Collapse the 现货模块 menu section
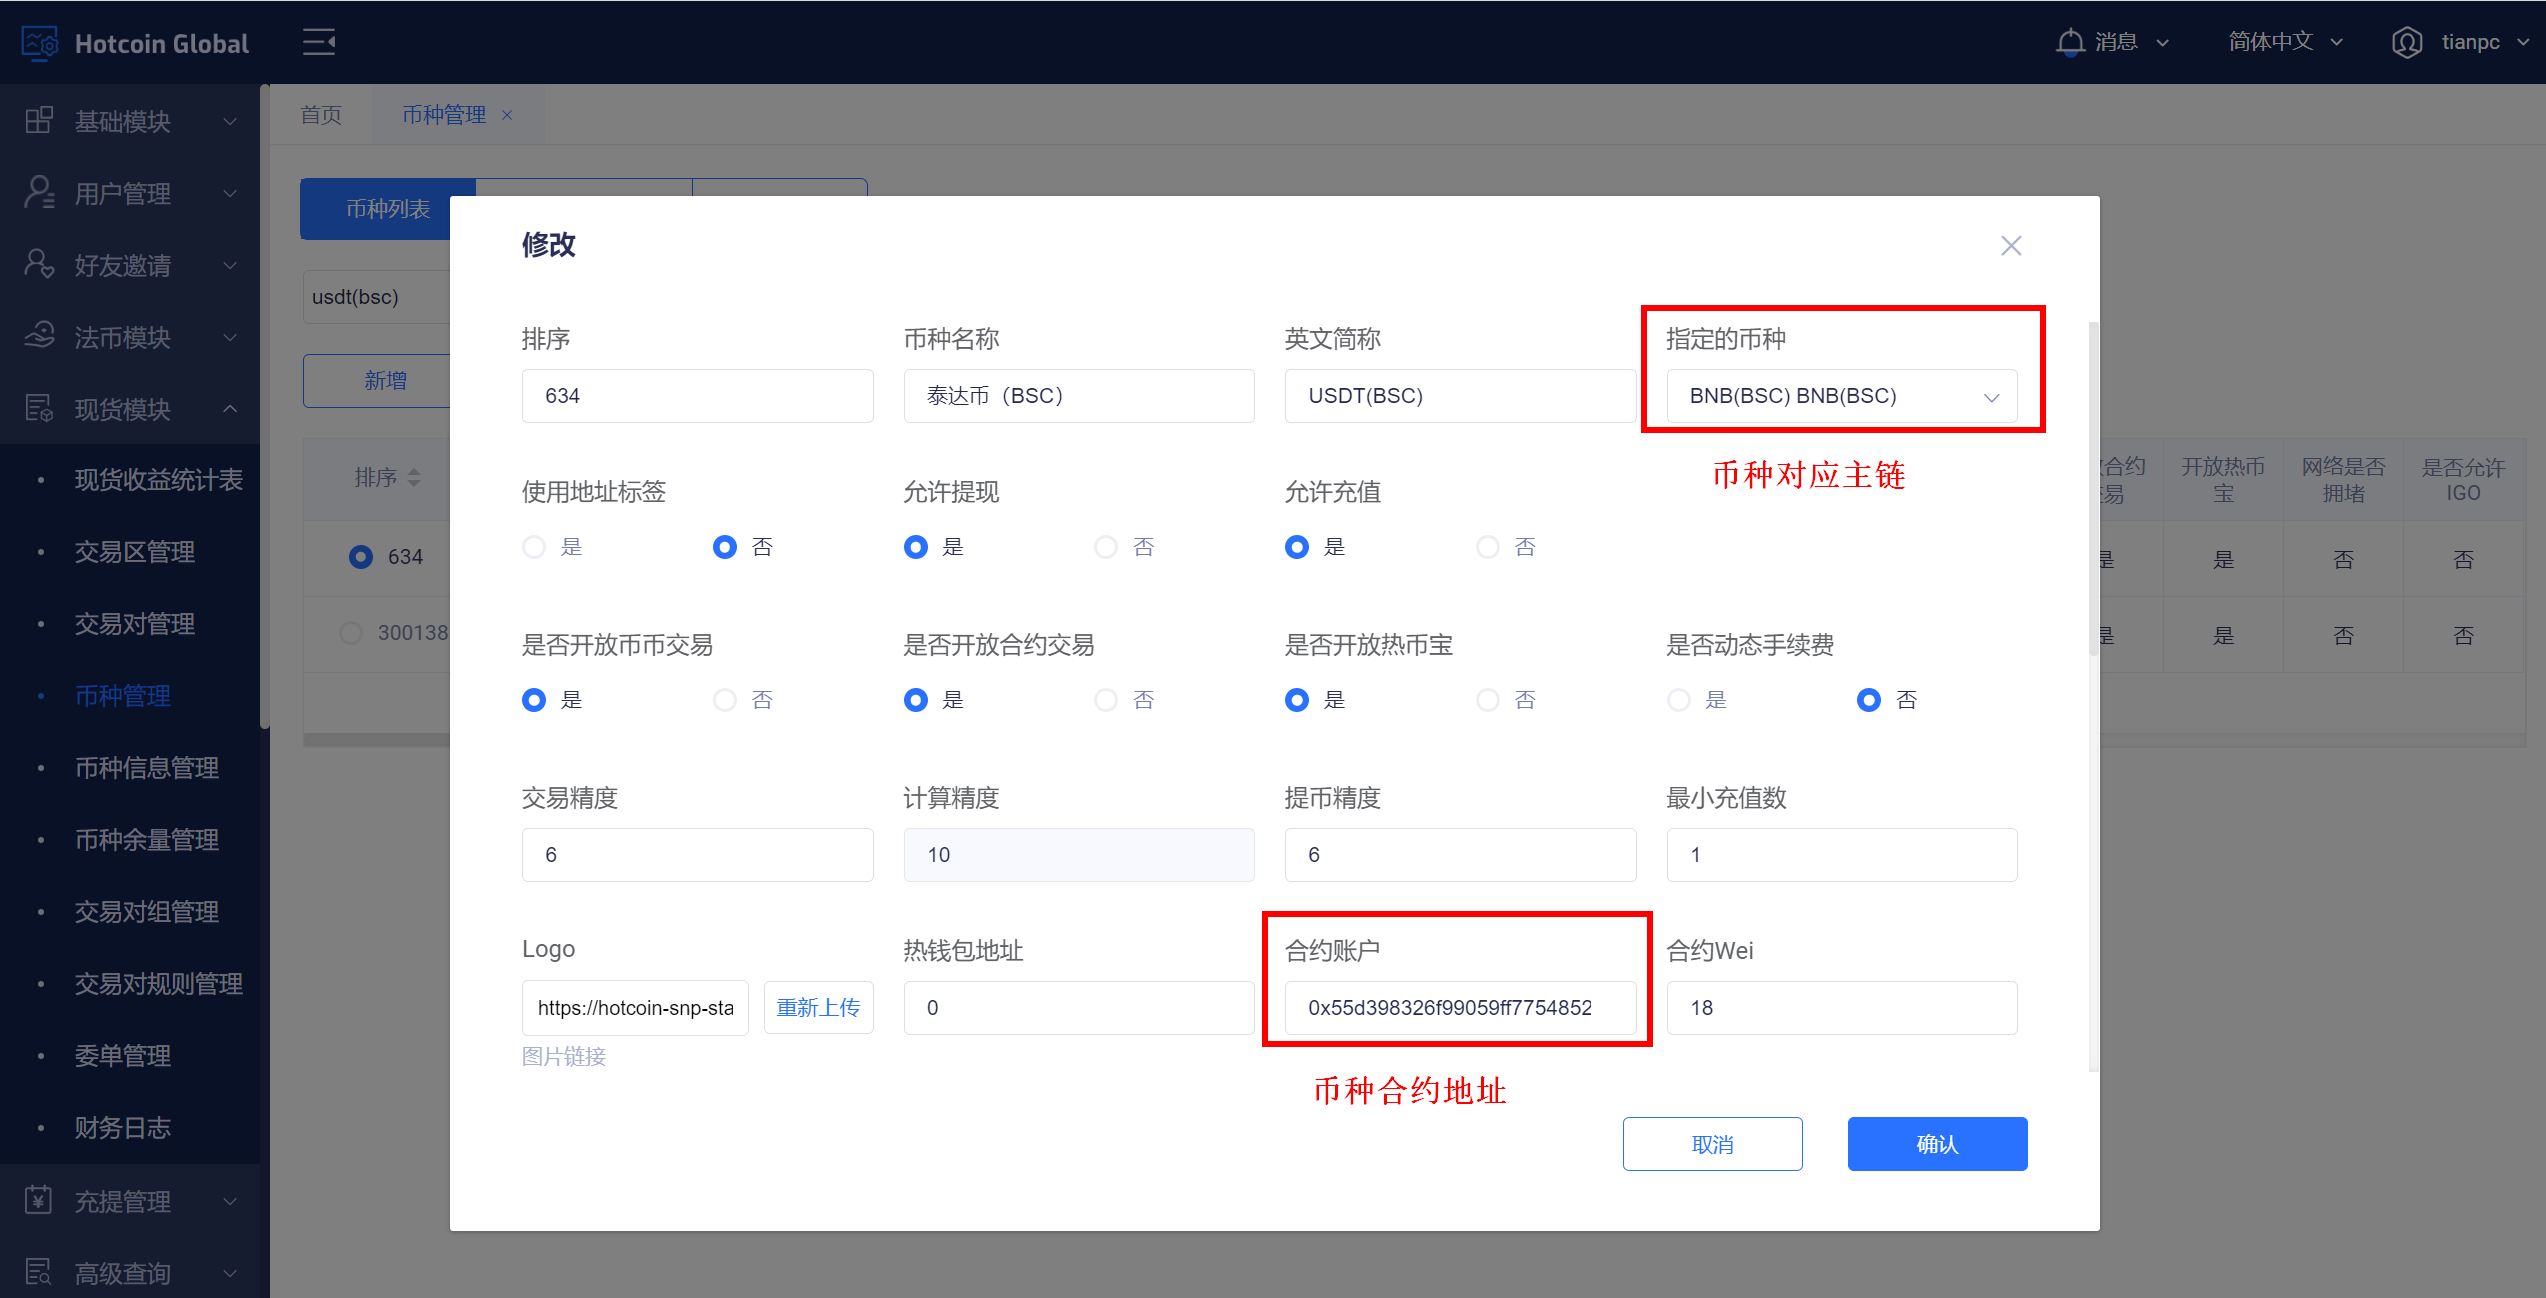Image resolution: width=2546 pixels, height=1298 pixels. click(231, 408)
